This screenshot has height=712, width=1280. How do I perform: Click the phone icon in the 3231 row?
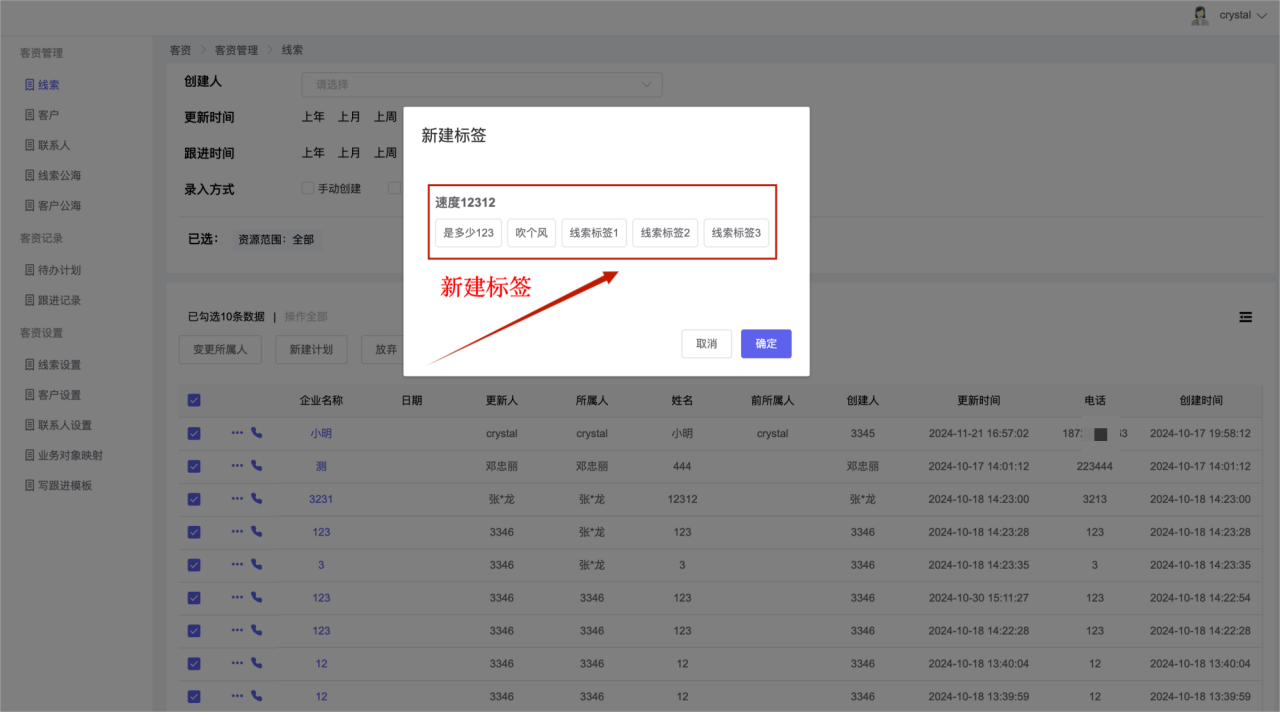click(x=256, y=499)
